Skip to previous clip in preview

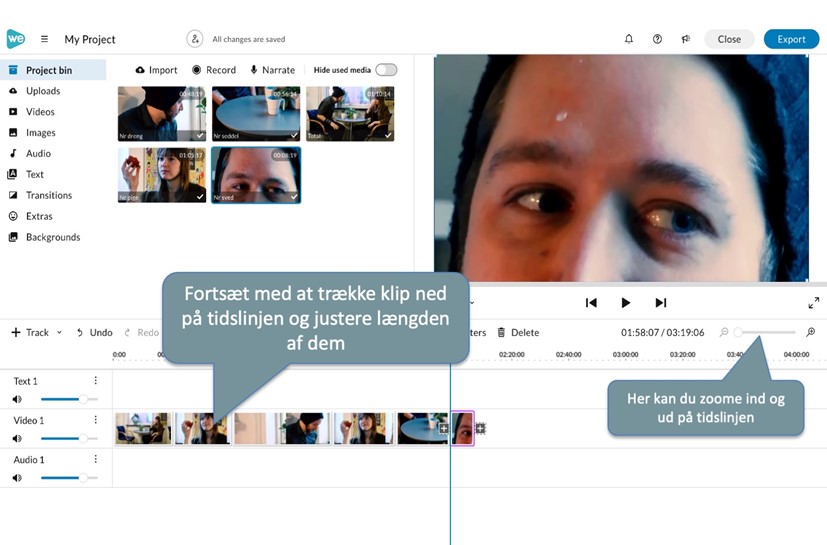(591, 303)
